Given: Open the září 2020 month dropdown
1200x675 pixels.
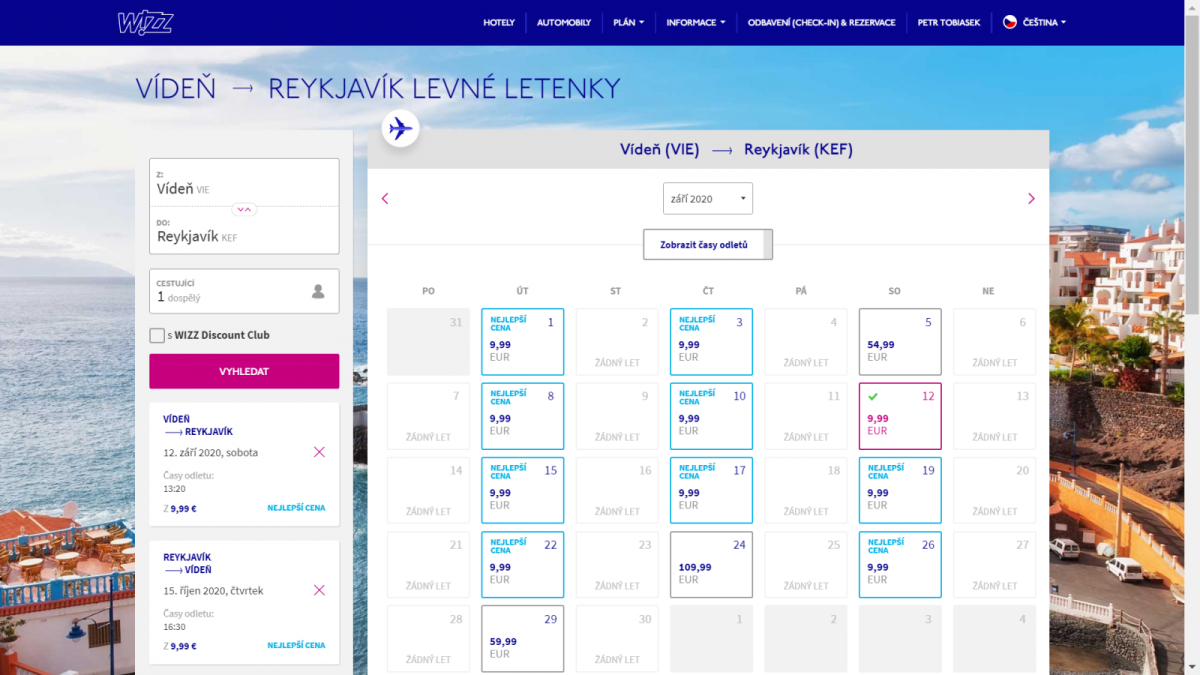Looking at the screenshot, I should 707,199.
